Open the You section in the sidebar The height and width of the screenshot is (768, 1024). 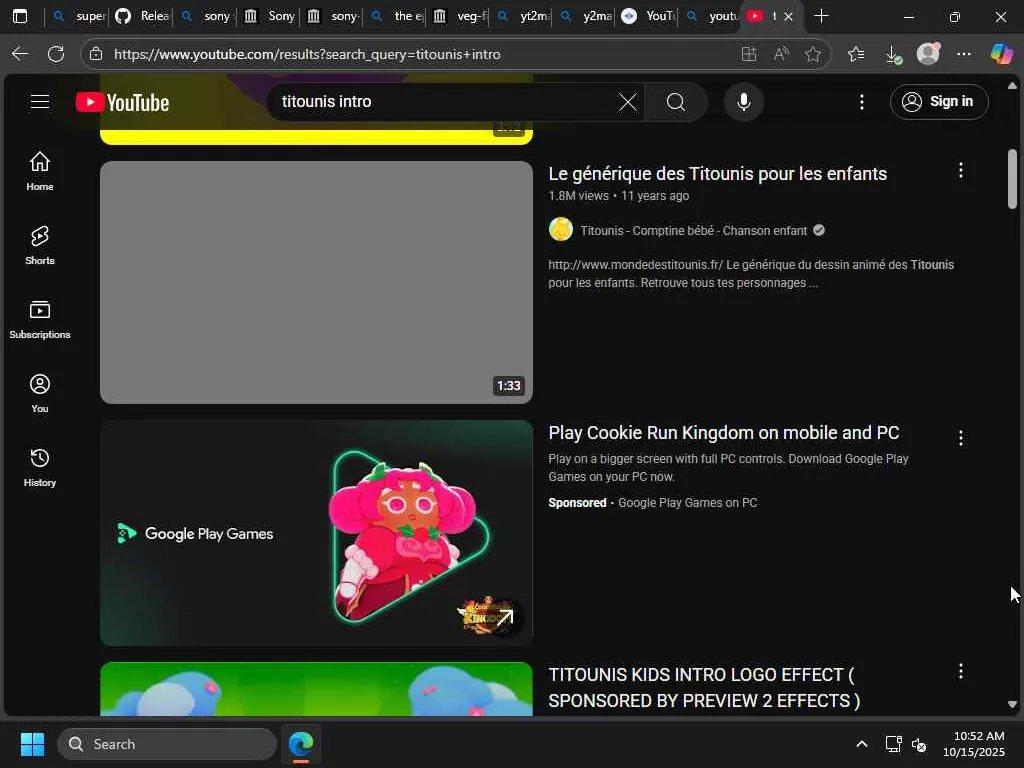tap(40, 393)
